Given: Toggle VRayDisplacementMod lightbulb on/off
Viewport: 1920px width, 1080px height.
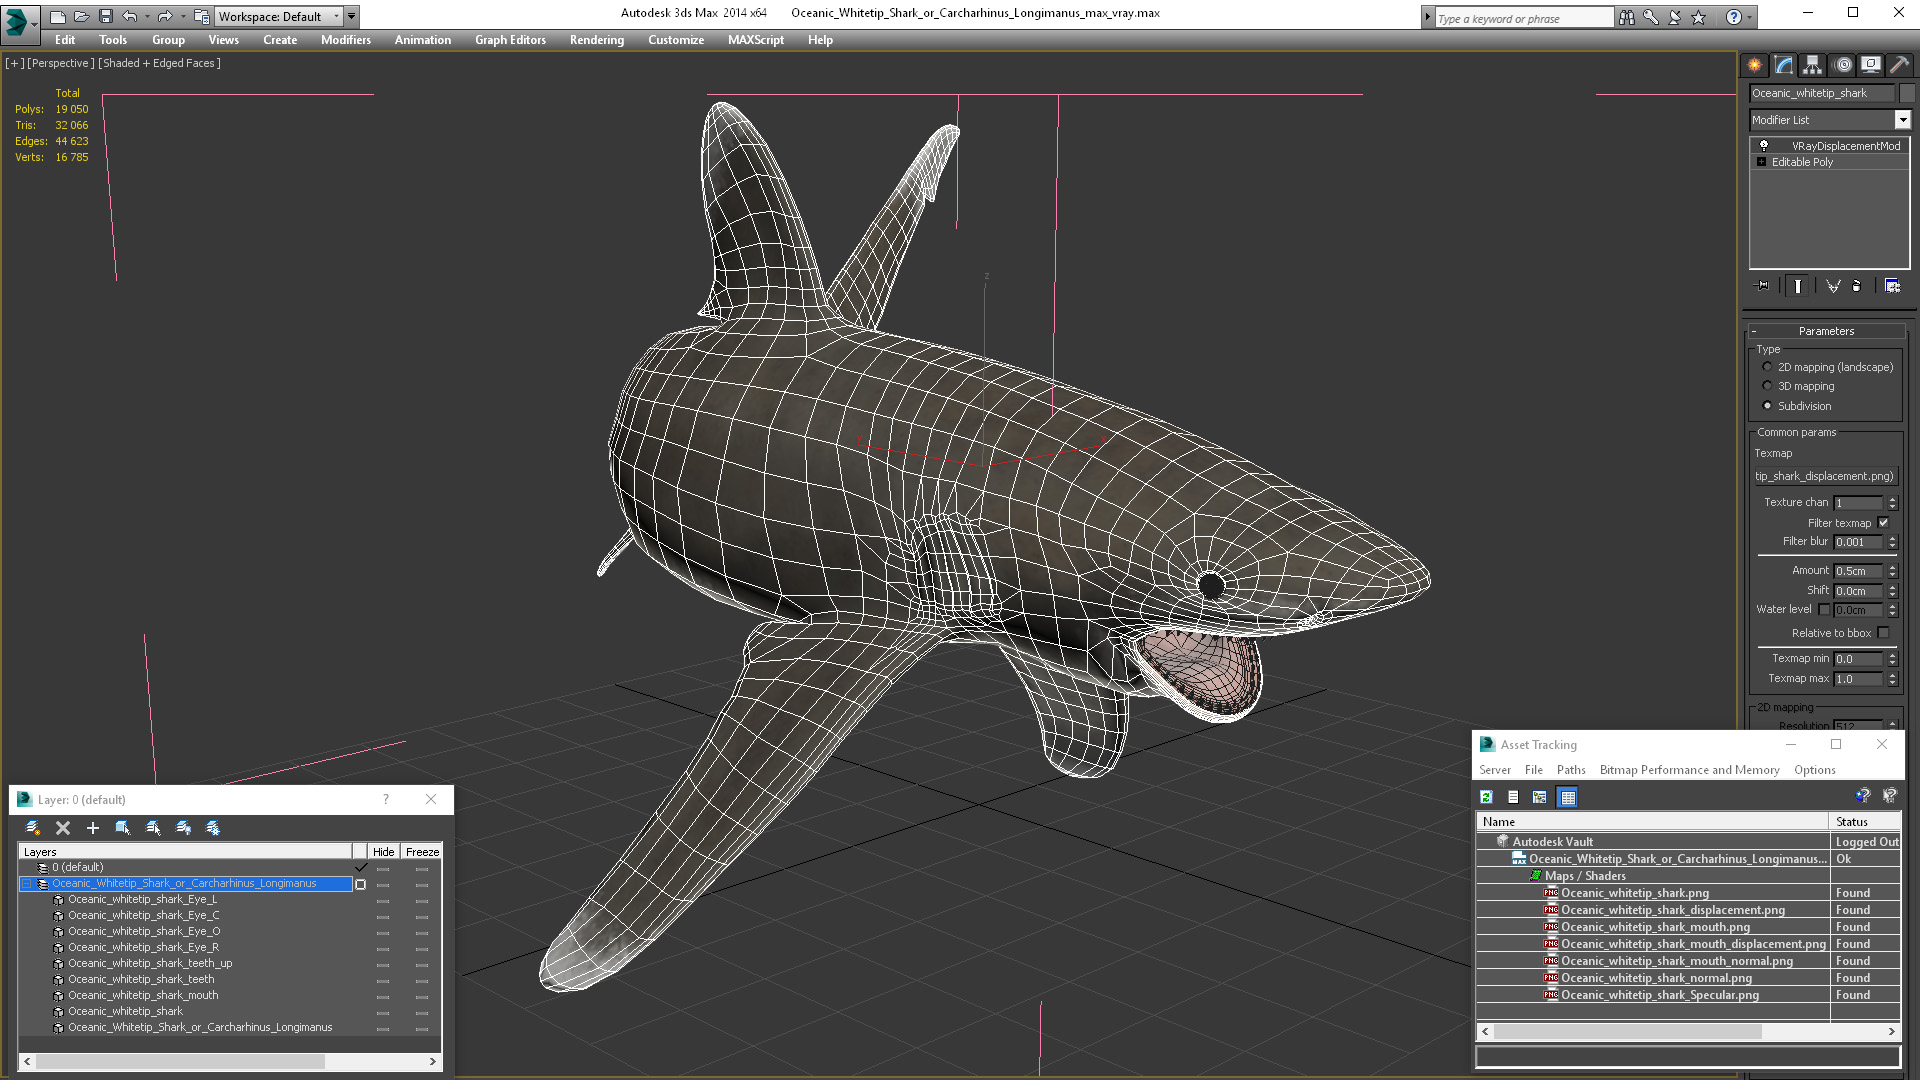Looking at the screenshot, I should 1764,146.
